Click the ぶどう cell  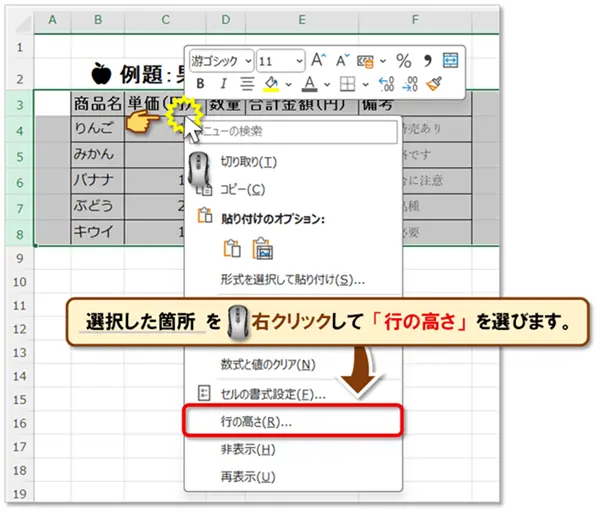tap(98, 207)
